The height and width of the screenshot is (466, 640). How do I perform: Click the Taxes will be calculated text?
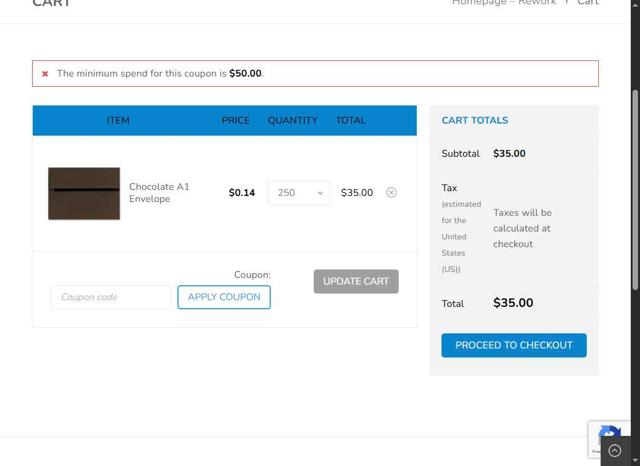coord(522,228)
